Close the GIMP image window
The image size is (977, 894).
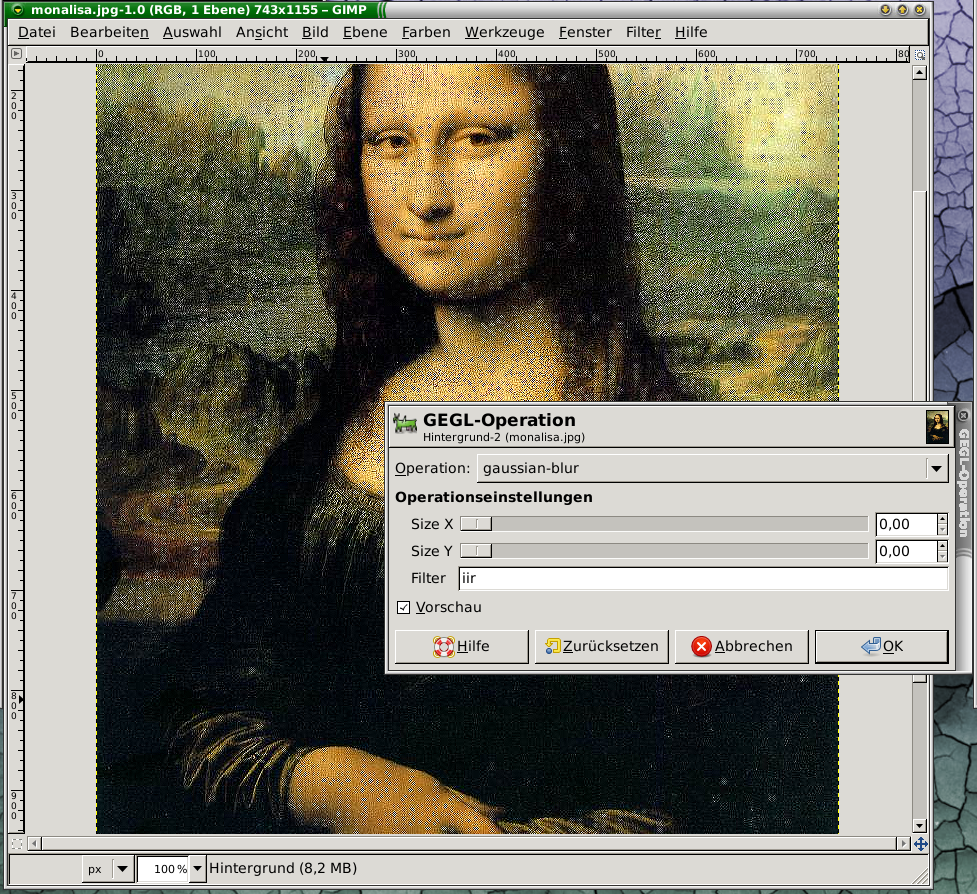919,9
